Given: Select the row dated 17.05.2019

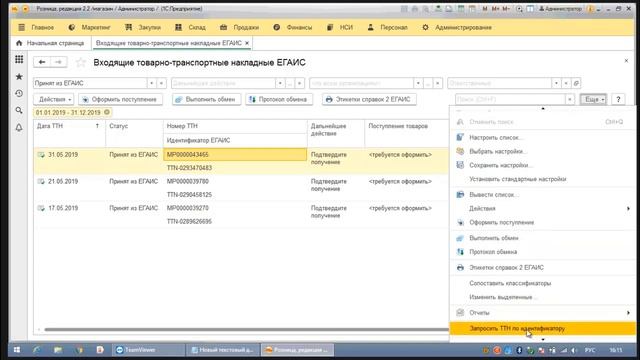Looking at the screenshot, I should pos(241,215).
